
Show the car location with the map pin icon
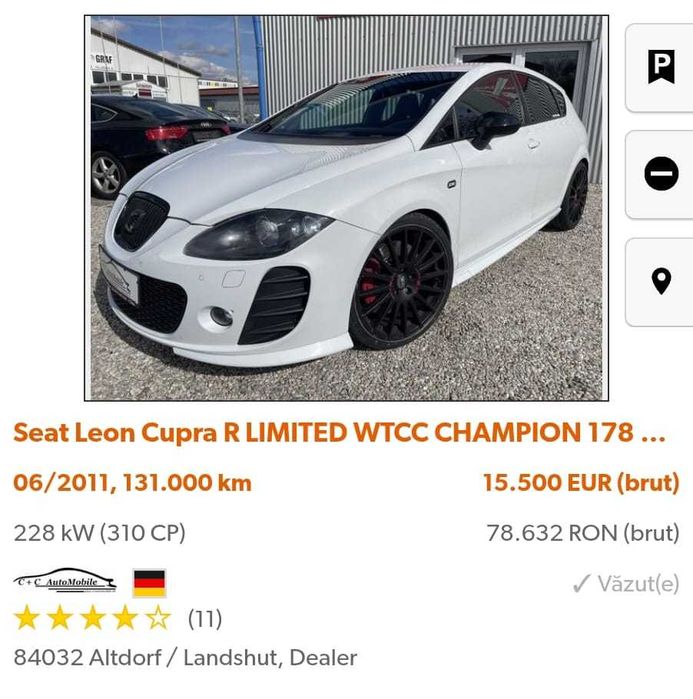pyautogui.click(x=661, y=282)
